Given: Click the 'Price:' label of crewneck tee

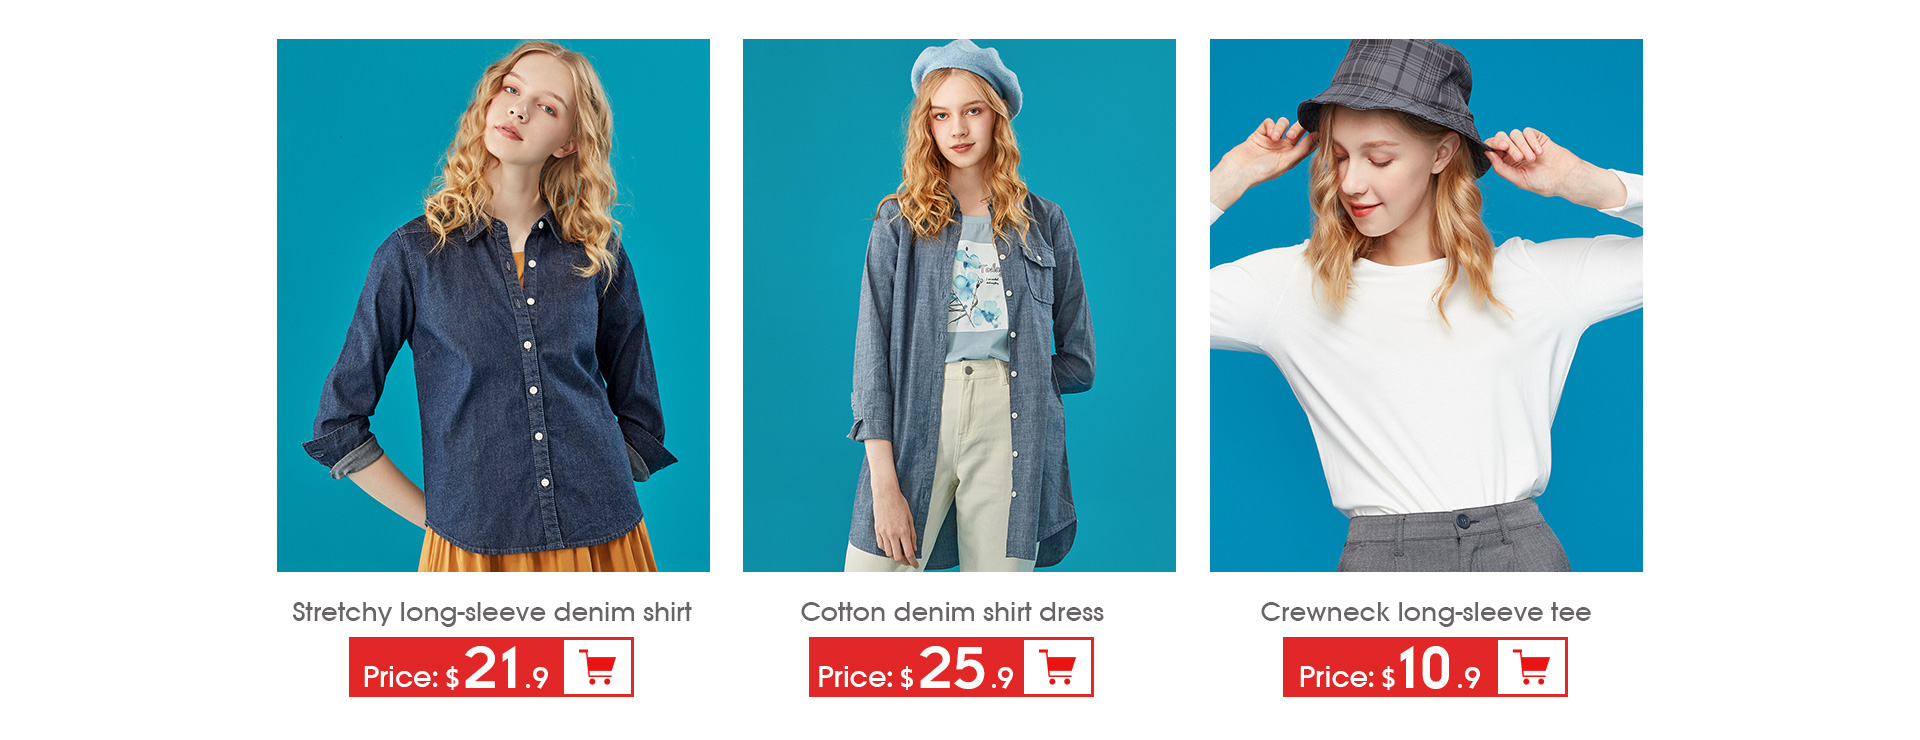Looking at the screenshot, I should point(1337,677).
